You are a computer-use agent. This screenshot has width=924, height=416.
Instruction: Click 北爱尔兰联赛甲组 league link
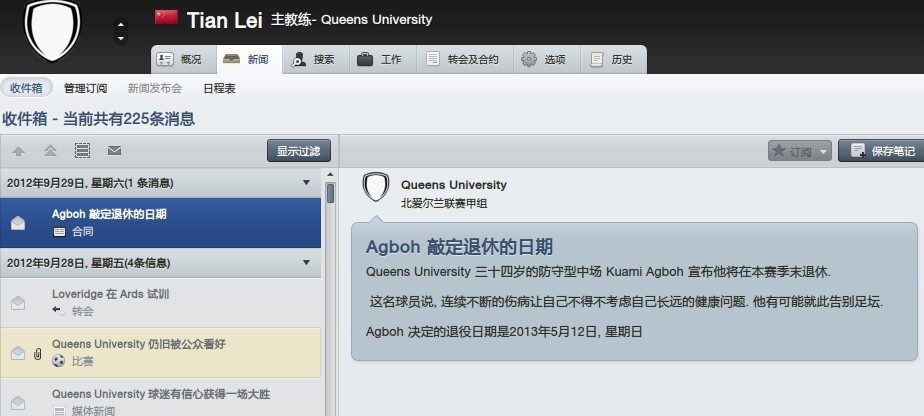tap(444, 203)
